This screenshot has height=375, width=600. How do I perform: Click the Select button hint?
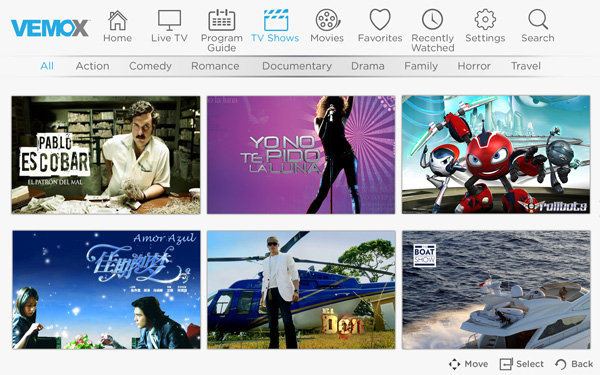(521, 364)
